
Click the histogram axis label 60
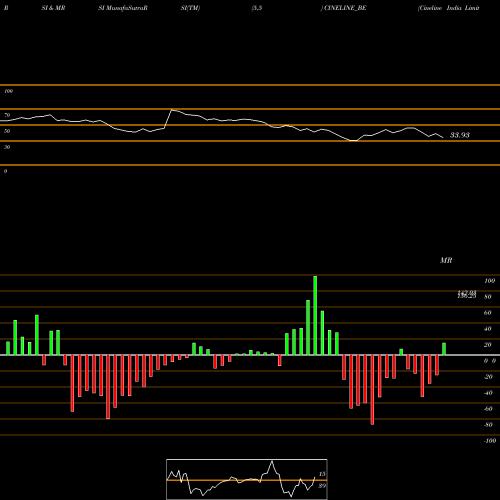point(488,313)
